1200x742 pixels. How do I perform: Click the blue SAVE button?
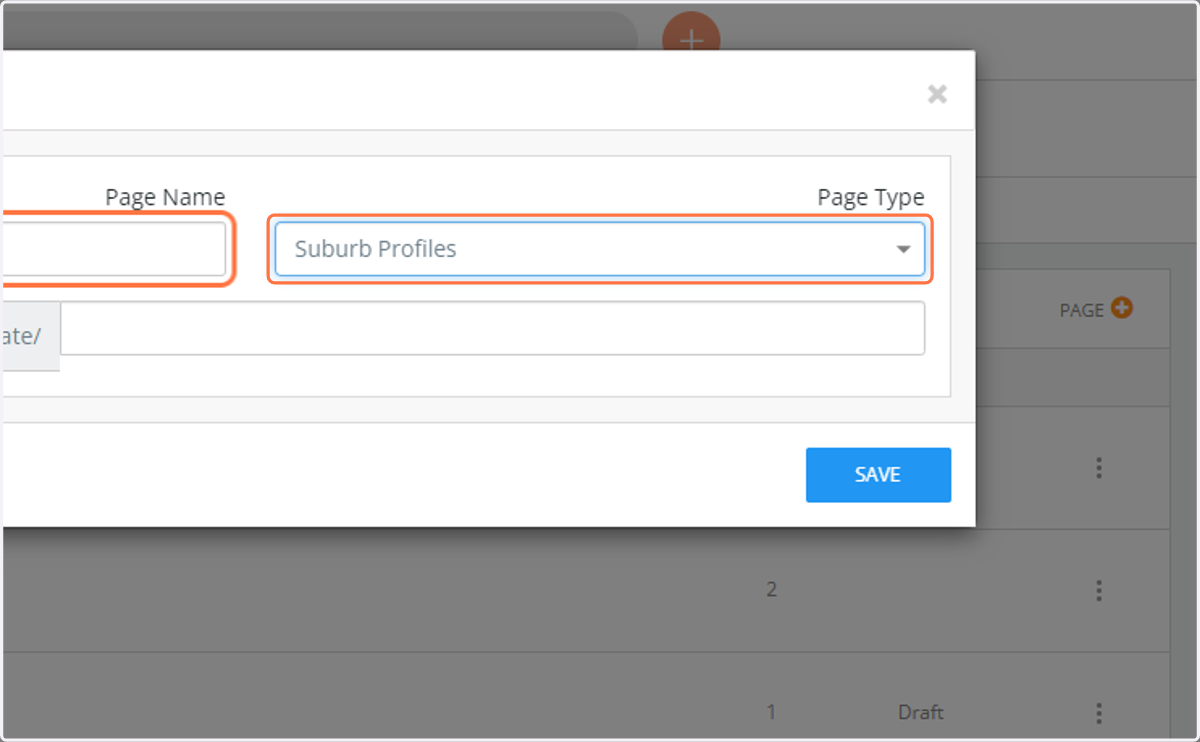tap(878, 475)
